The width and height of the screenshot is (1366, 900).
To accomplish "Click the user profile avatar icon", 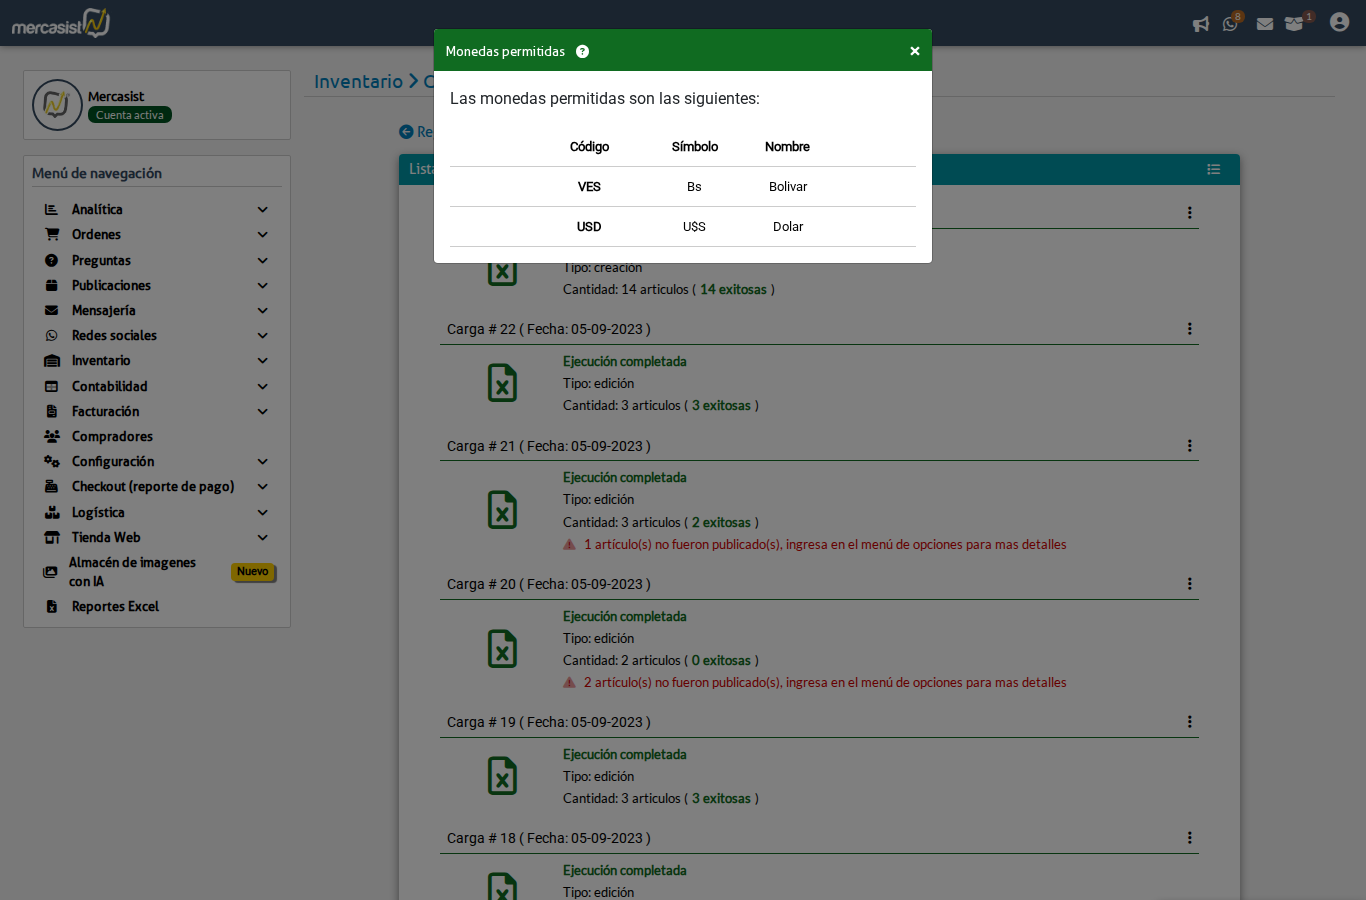I will pyautogui.click(x=1339, y=22).
